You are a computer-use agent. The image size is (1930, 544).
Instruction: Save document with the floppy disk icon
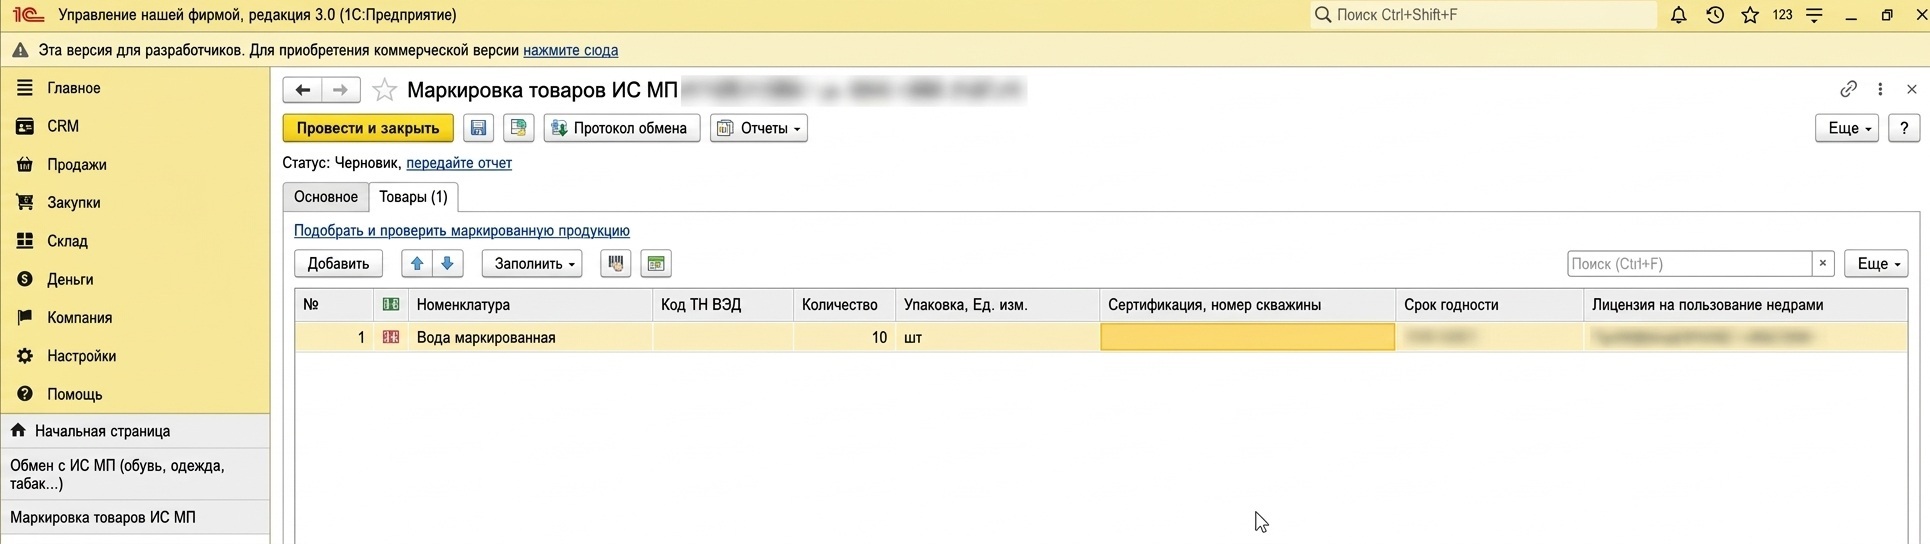pos(478,128)
